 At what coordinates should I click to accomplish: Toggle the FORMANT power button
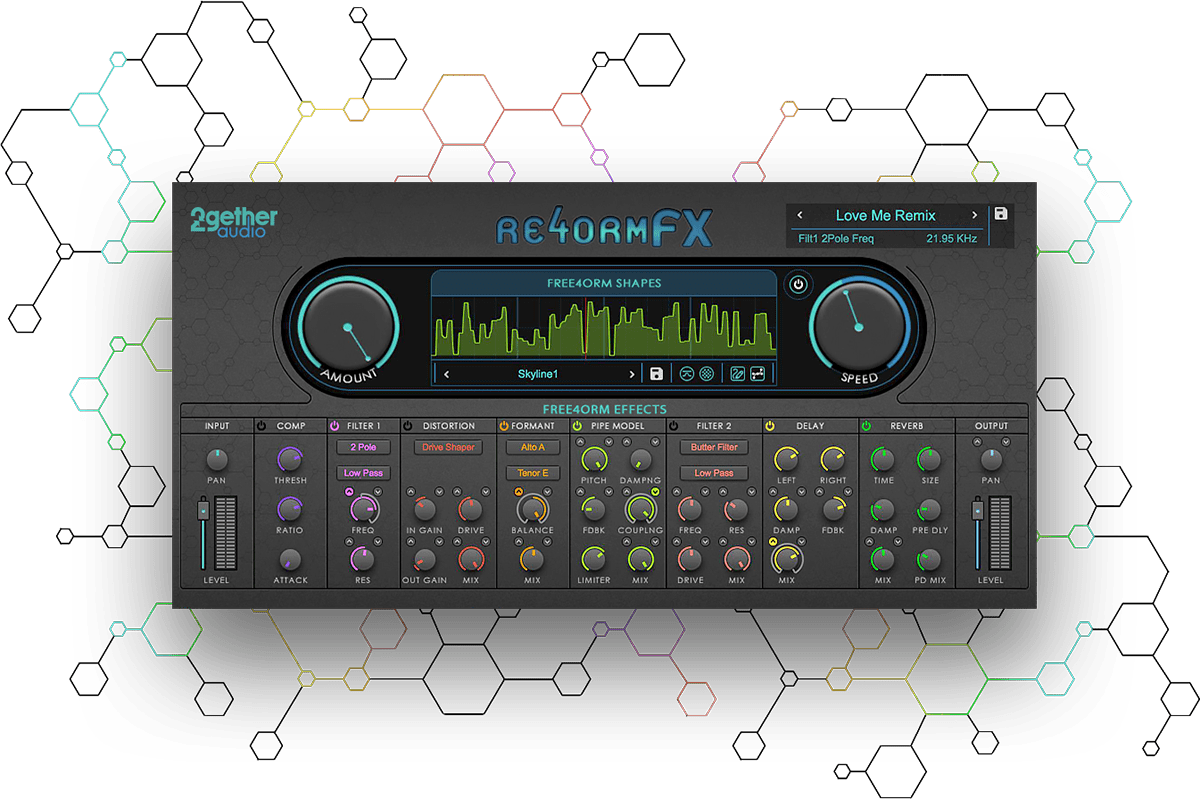tap(504, 426)
